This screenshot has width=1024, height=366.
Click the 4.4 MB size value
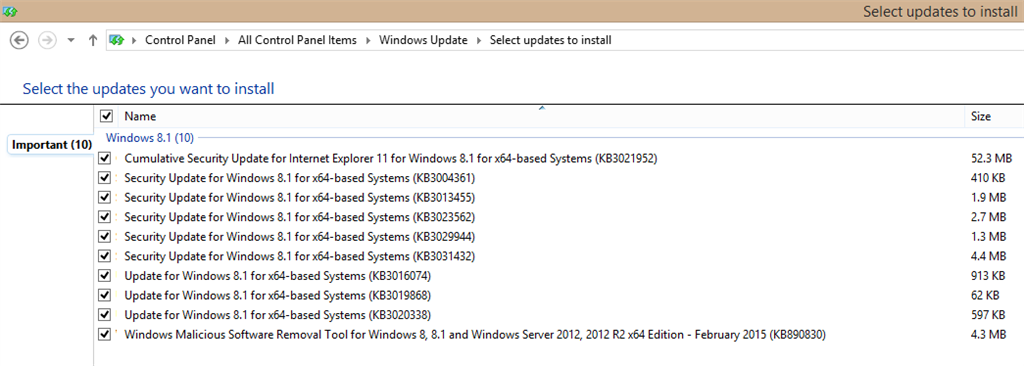click(988, 256)
